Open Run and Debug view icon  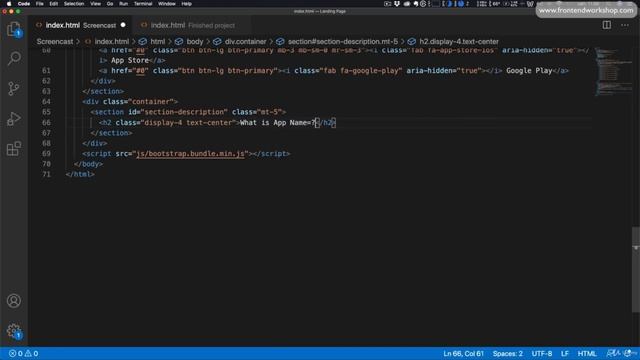tap(14, 118)
